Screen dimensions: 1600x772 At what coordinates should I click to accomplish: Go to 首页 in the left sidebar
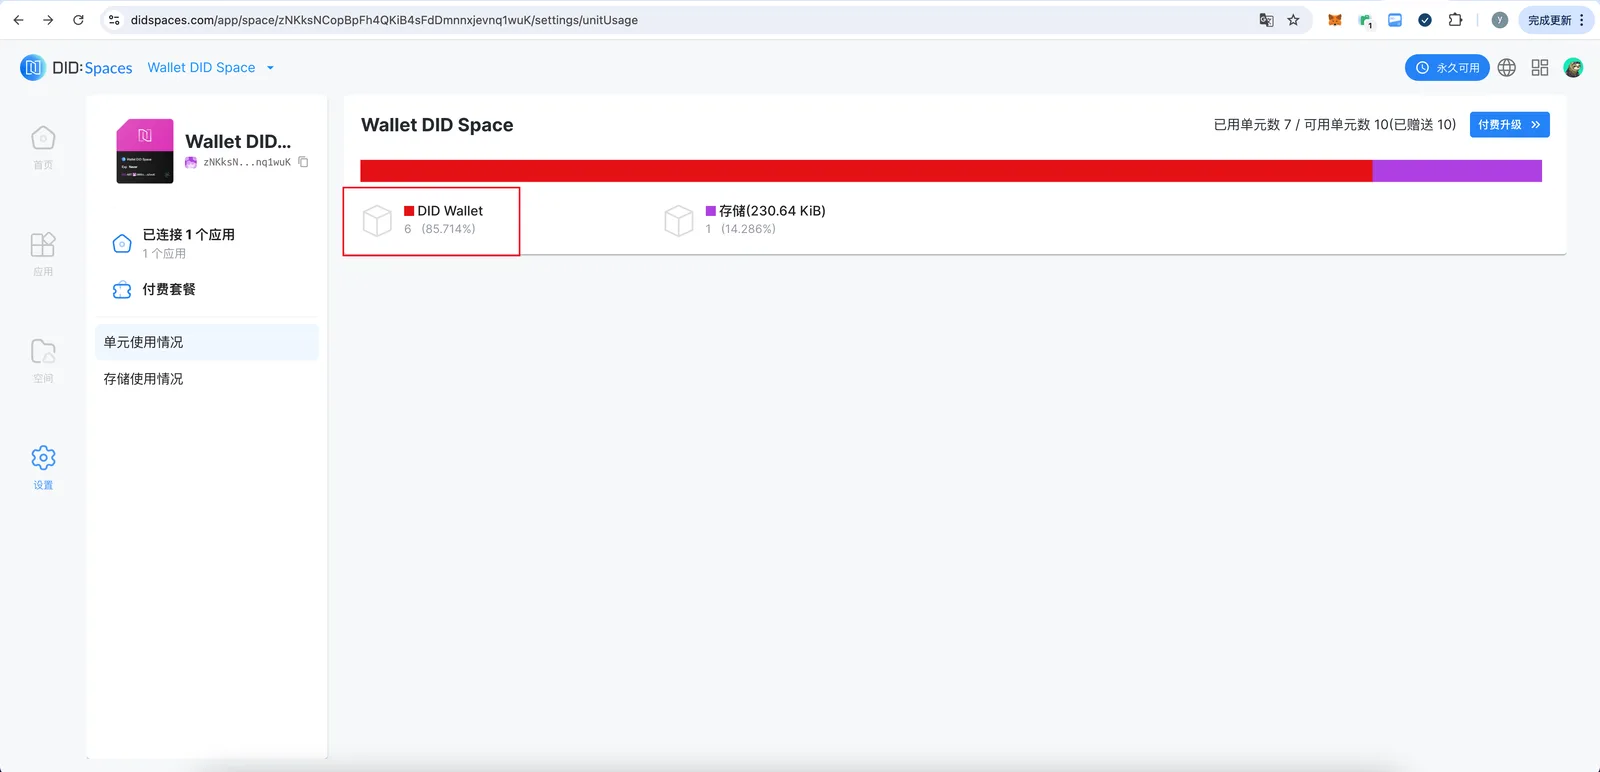43,147
